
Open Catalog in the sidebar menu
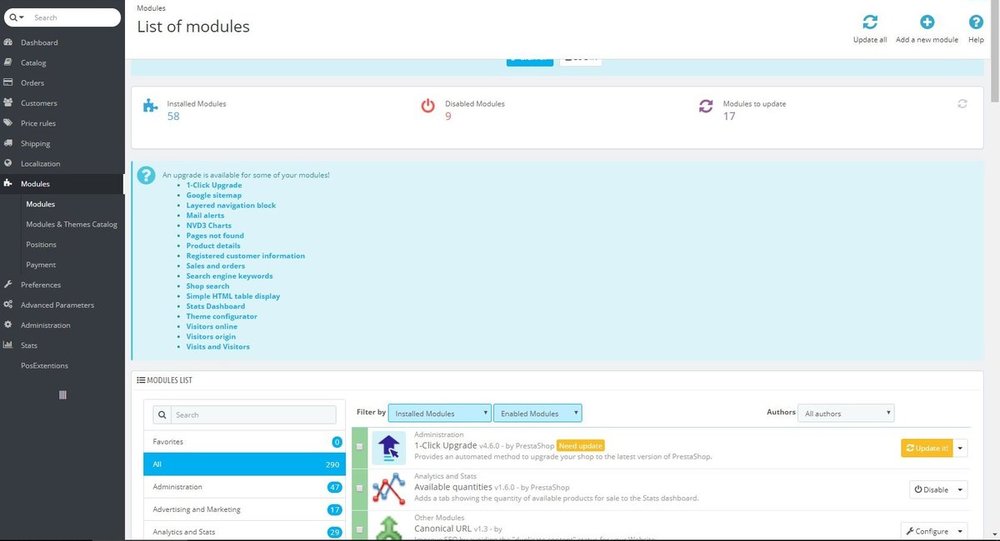point(34,63)
